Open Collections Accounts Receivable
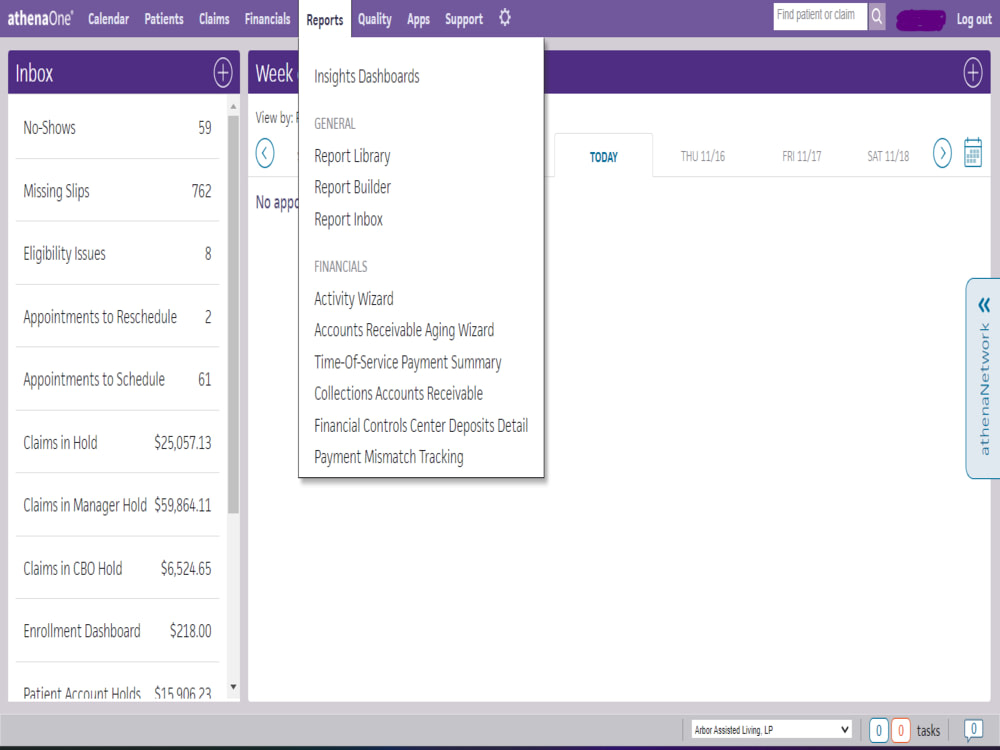1000x750 pixels. (x=399, y=393)
